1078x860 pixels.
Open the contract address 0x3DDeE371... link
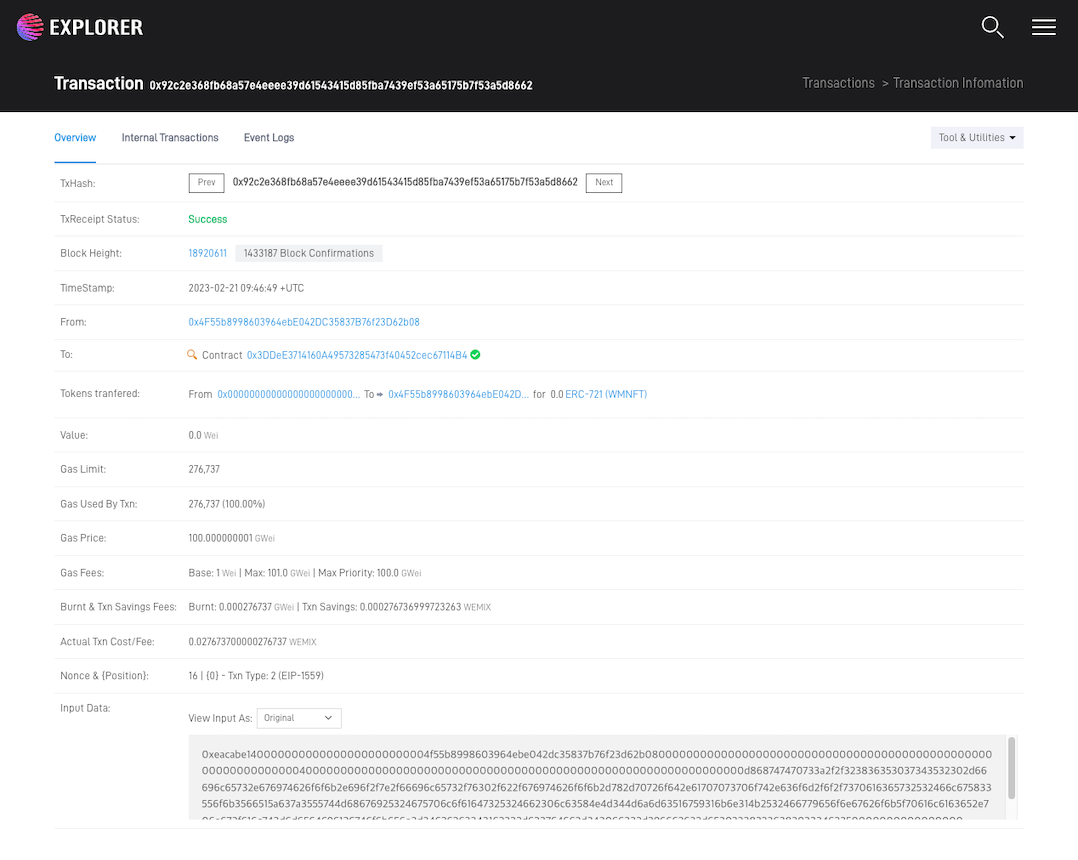click(357, 355)
